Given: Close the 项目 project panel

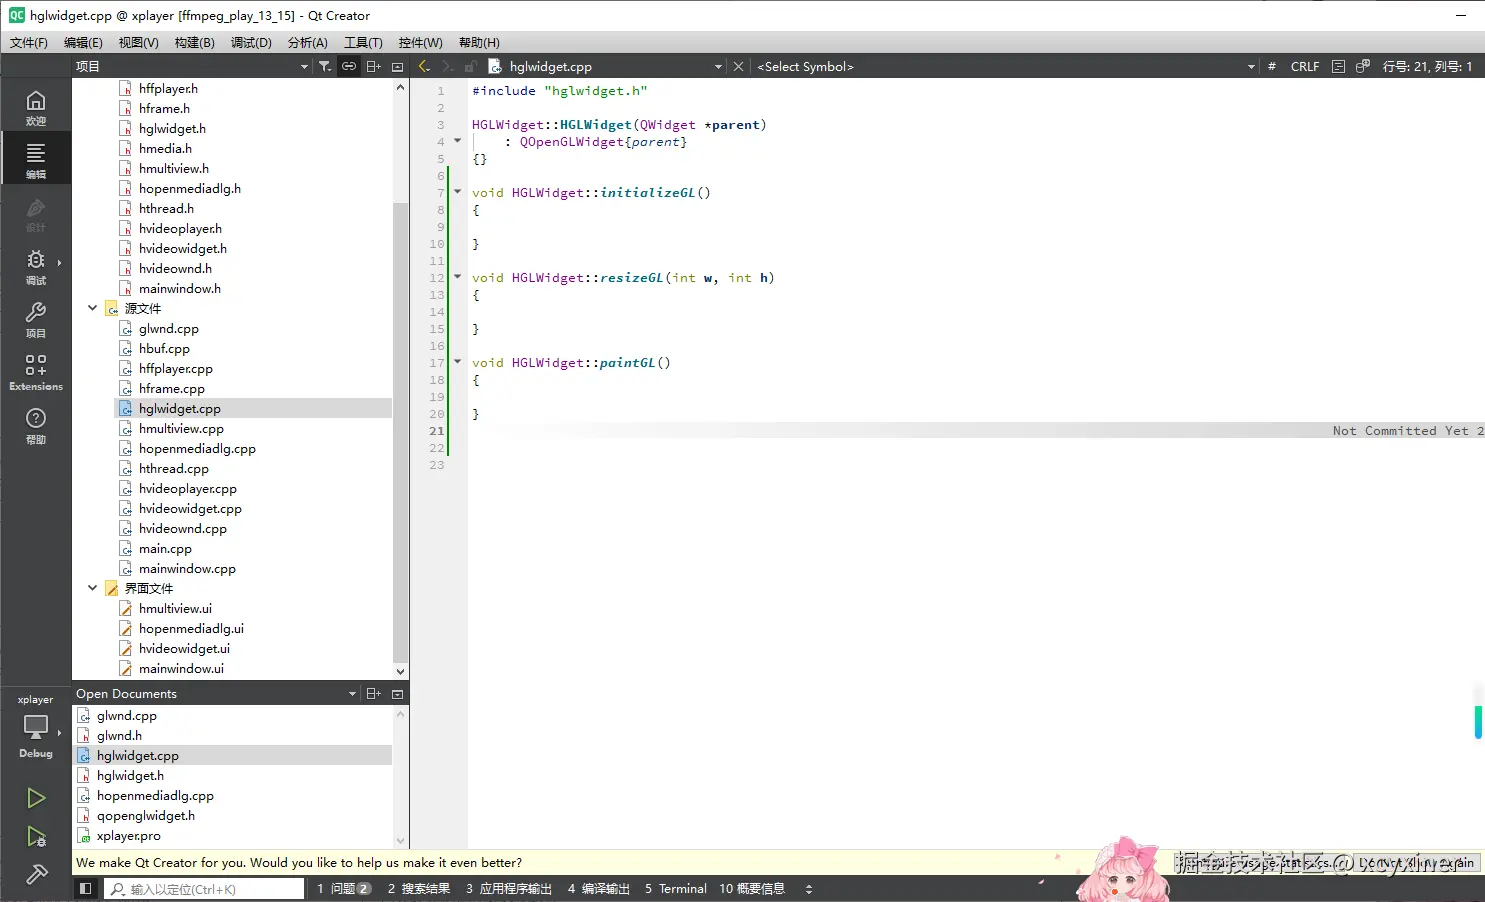Looking at the screenshot, I should 397,66.
